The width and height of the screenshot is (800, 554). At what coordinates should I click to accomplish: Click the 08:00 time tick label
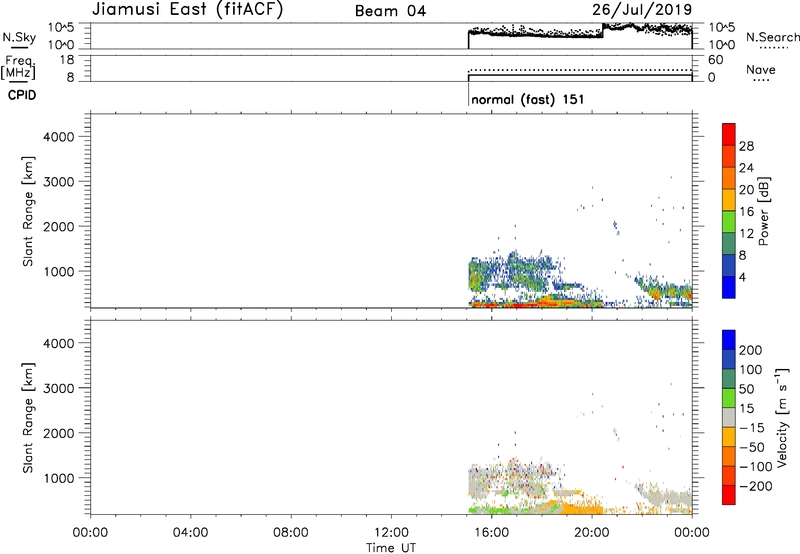click(x=291, y=533)
